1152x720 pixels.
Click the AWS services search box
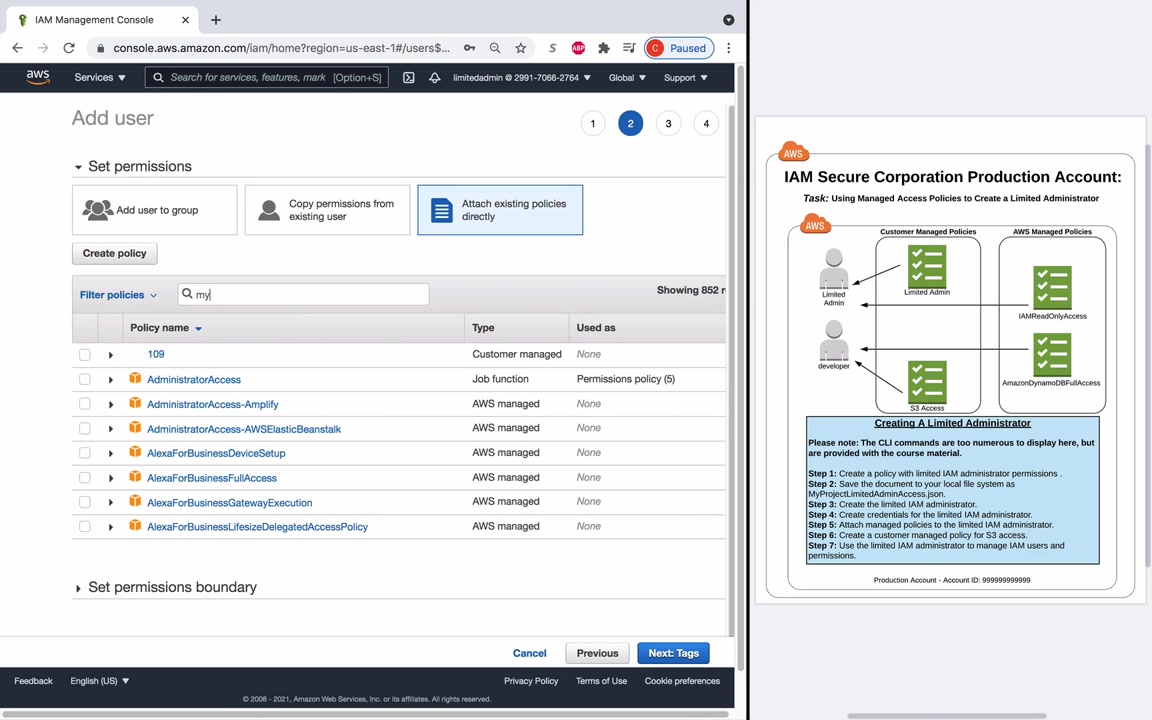point(267,77)
